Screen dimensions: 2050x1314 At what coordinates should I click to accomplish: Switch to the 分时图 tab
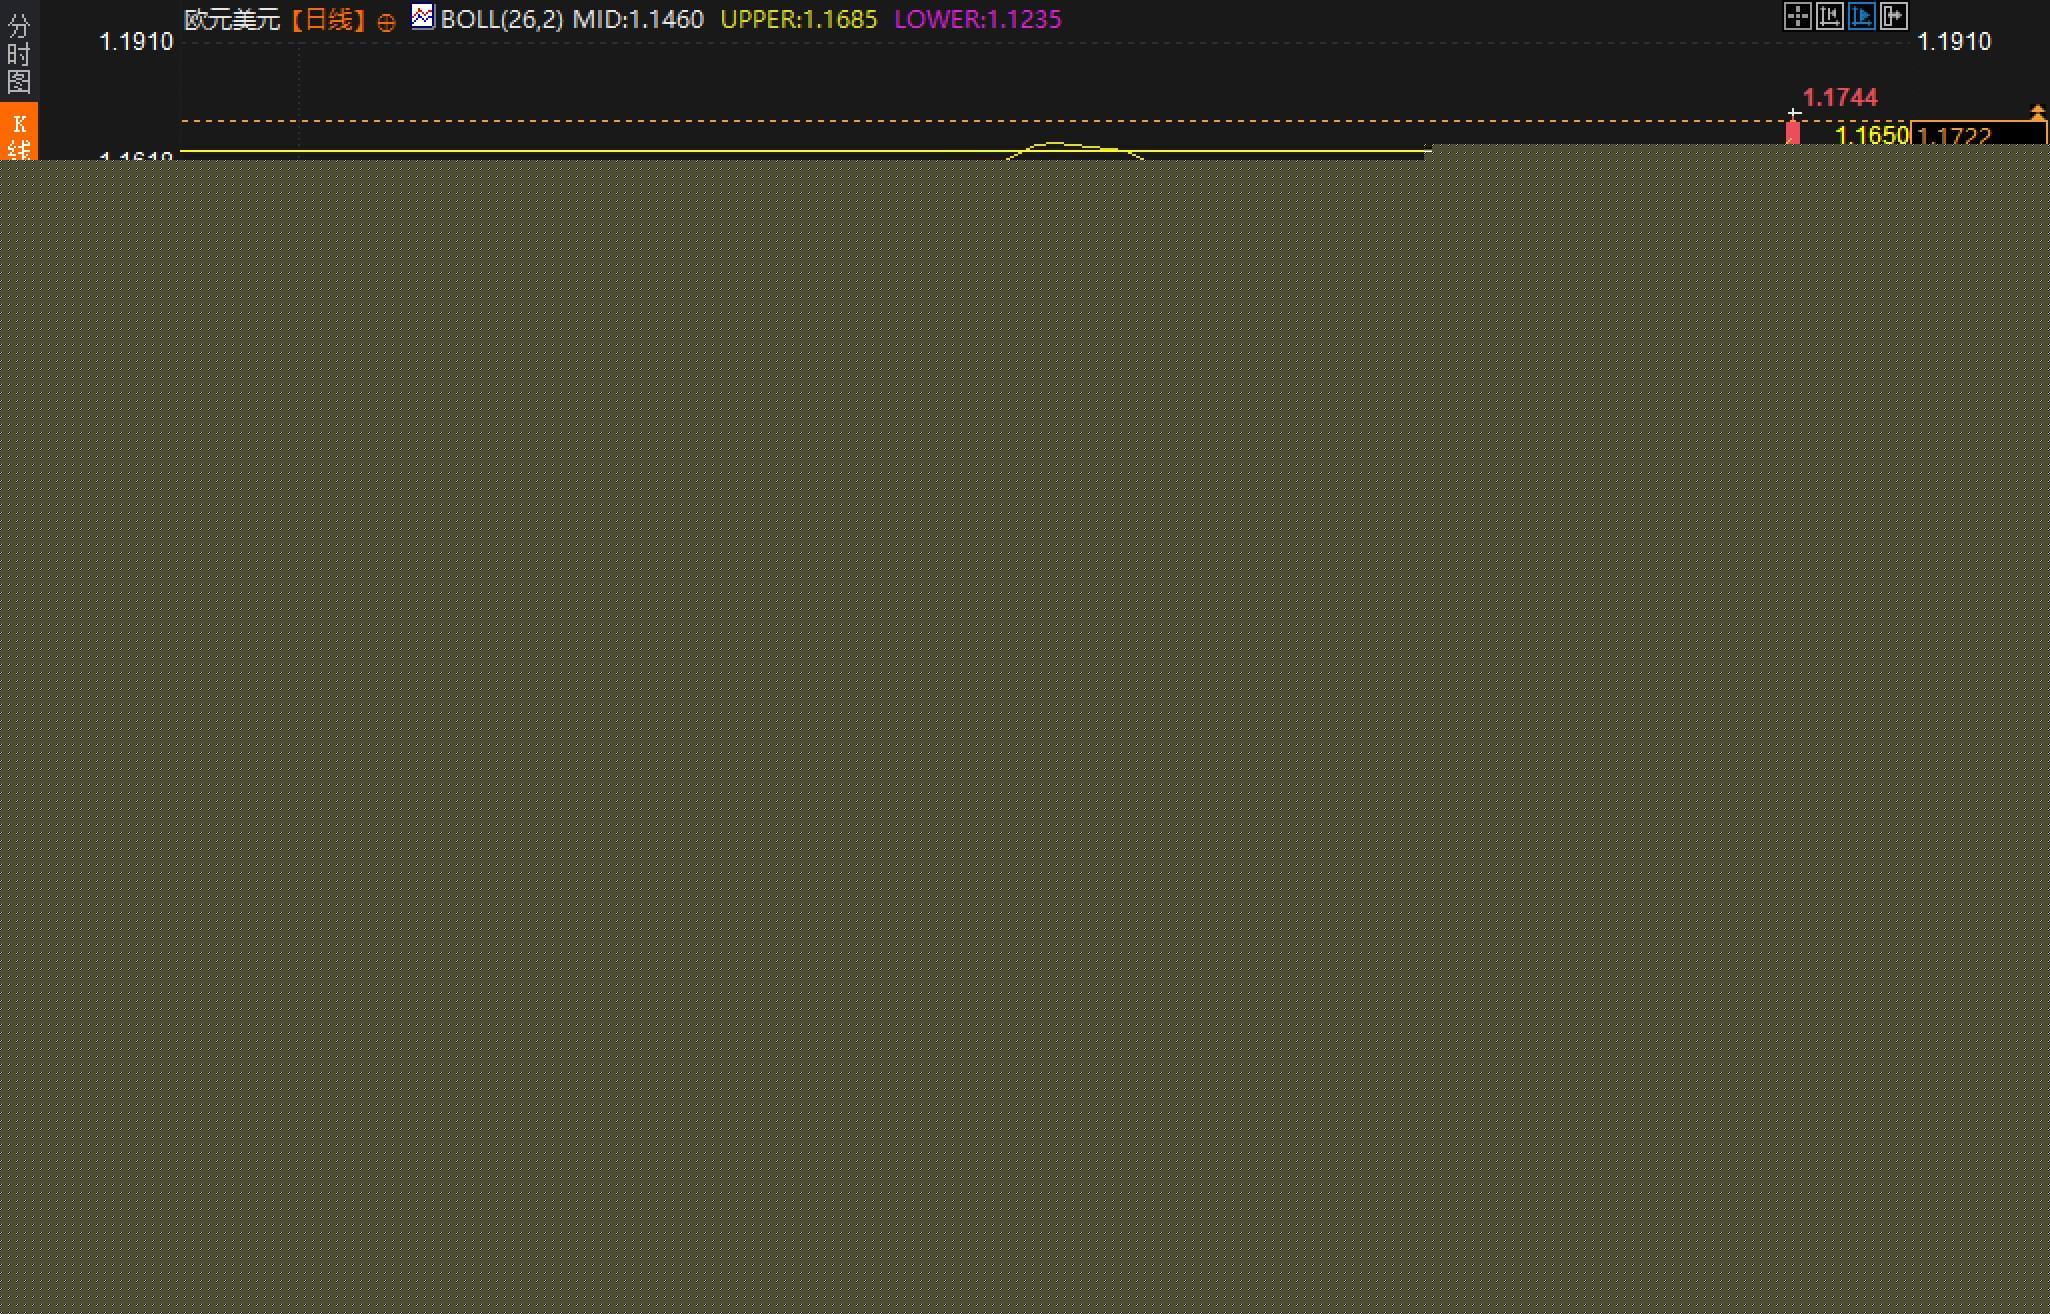[18, 53]
